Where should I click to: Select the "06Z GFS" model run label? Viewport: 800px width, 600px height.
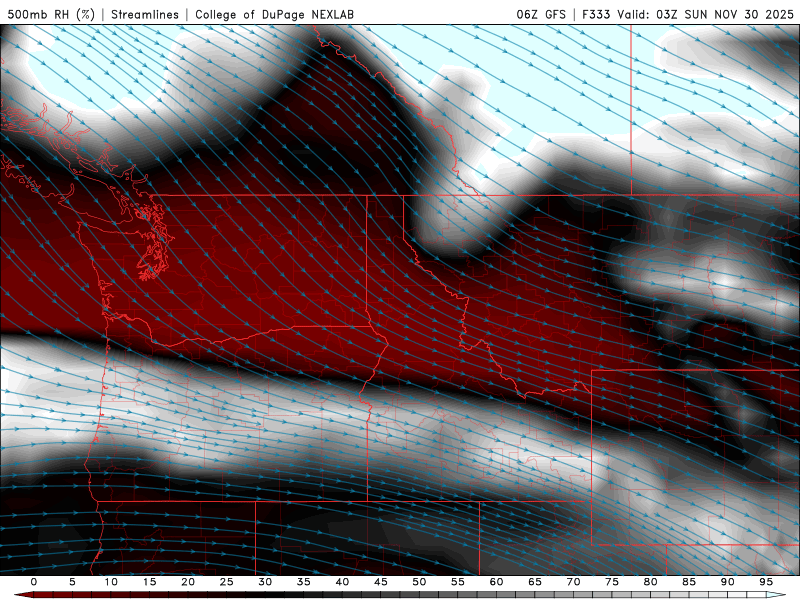click(541, 14)
